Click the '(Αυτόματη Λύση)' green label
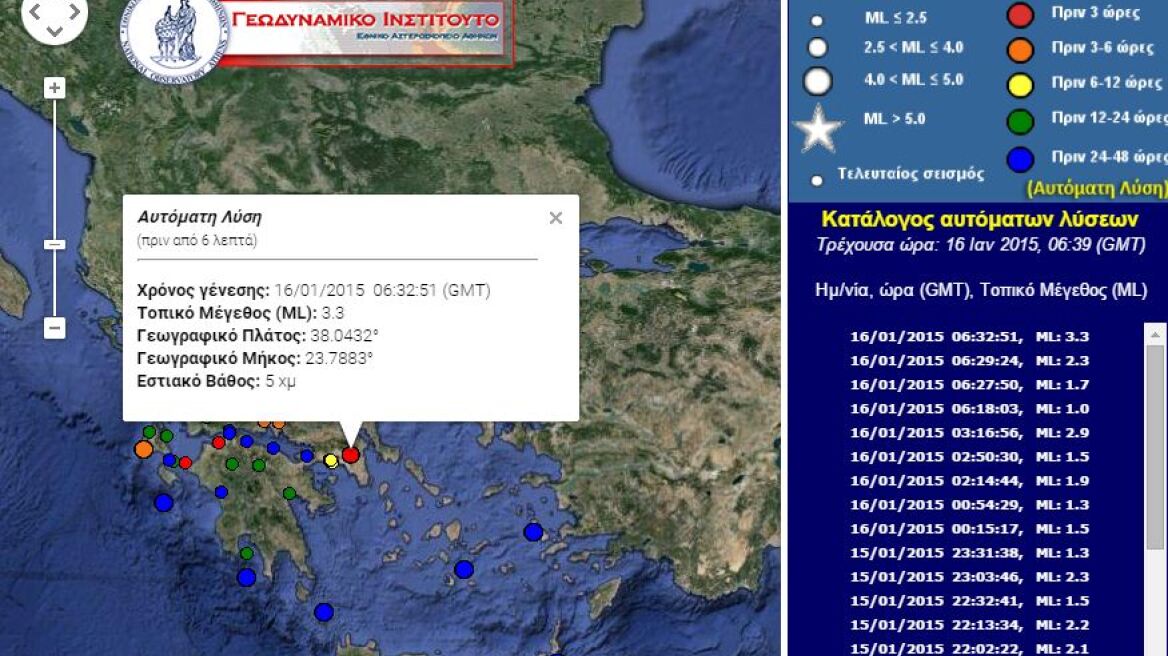Screen dimensions: 1168x656 [1094, 186]
